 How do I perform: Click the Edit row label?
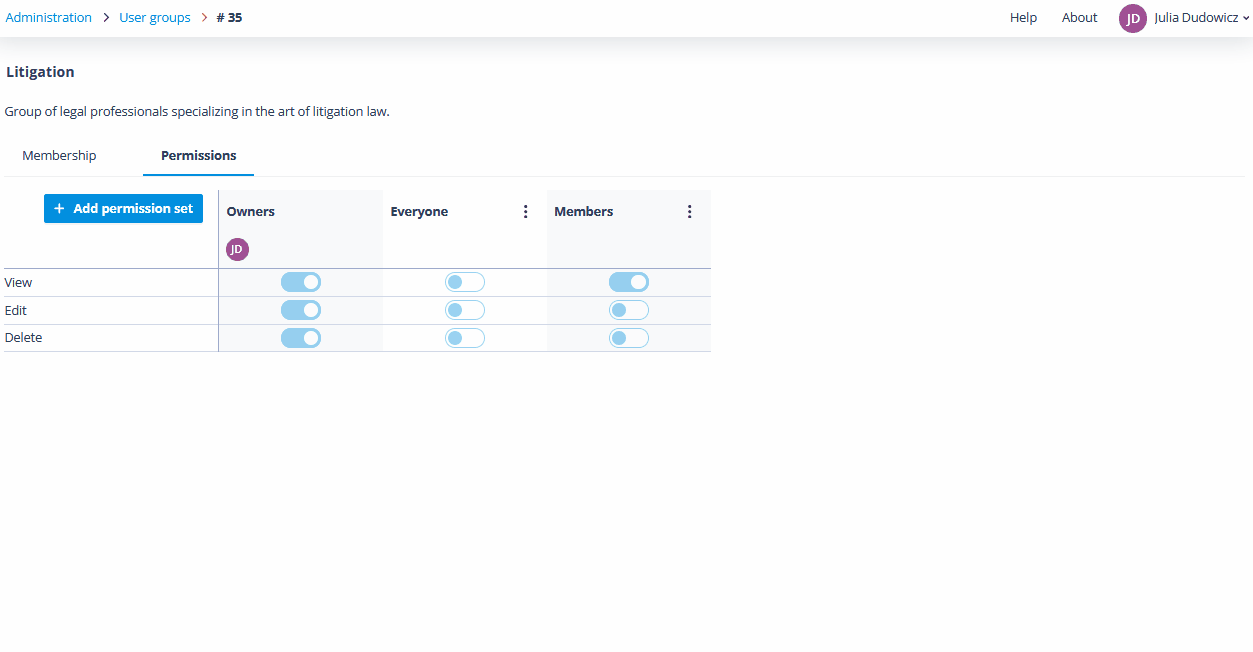click(16, 311)
